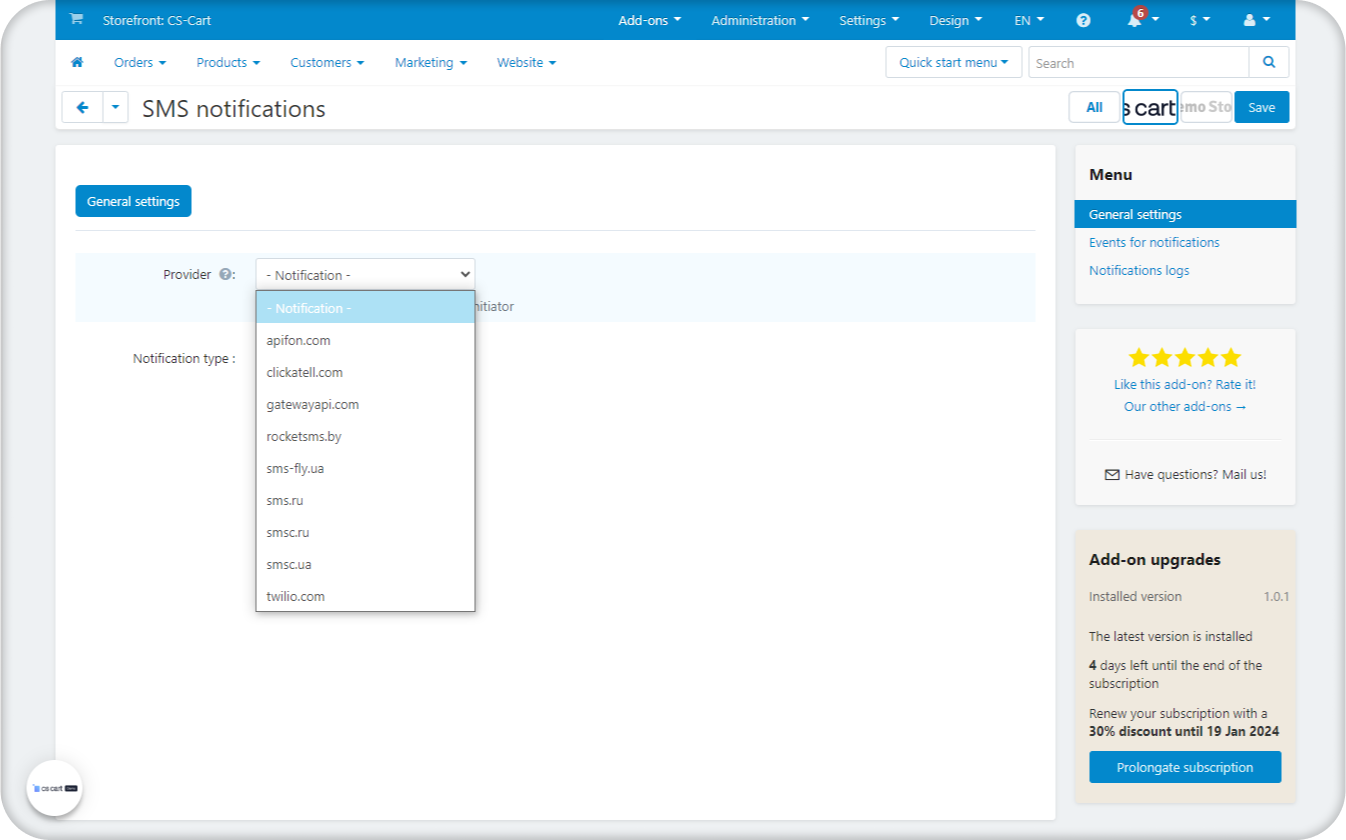Open the user account icon menu
The image size is (1346, 840).
click(1257, 20)
